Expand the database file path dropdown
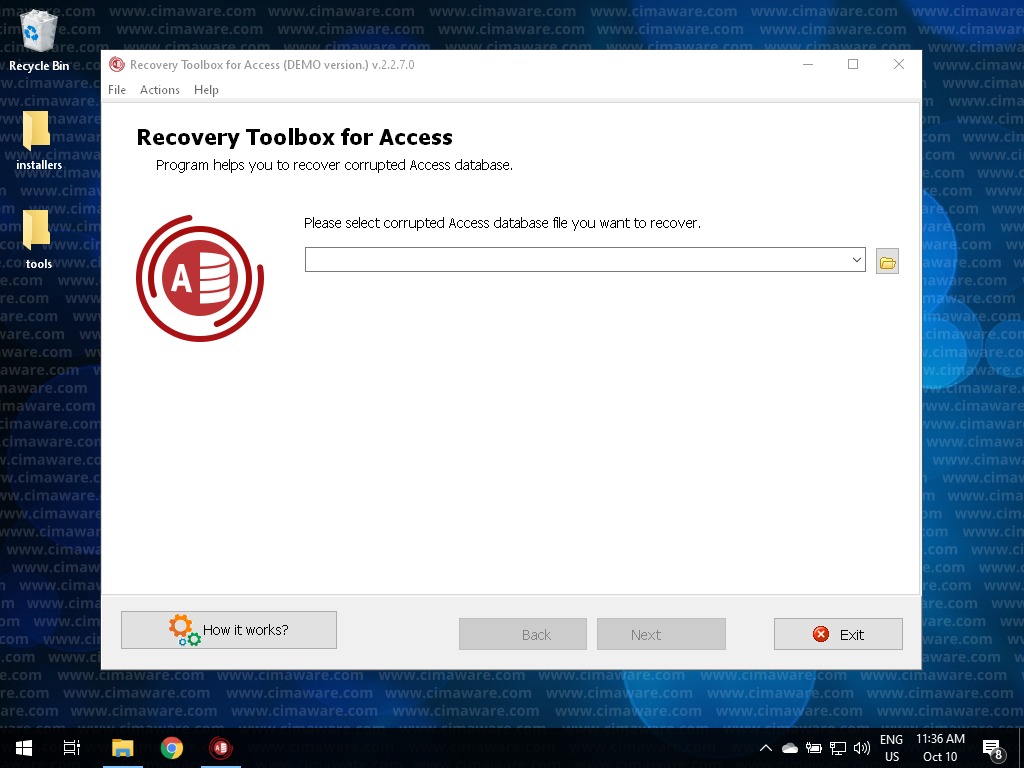This screenshot has width=1024, height=768. (856, 260)
